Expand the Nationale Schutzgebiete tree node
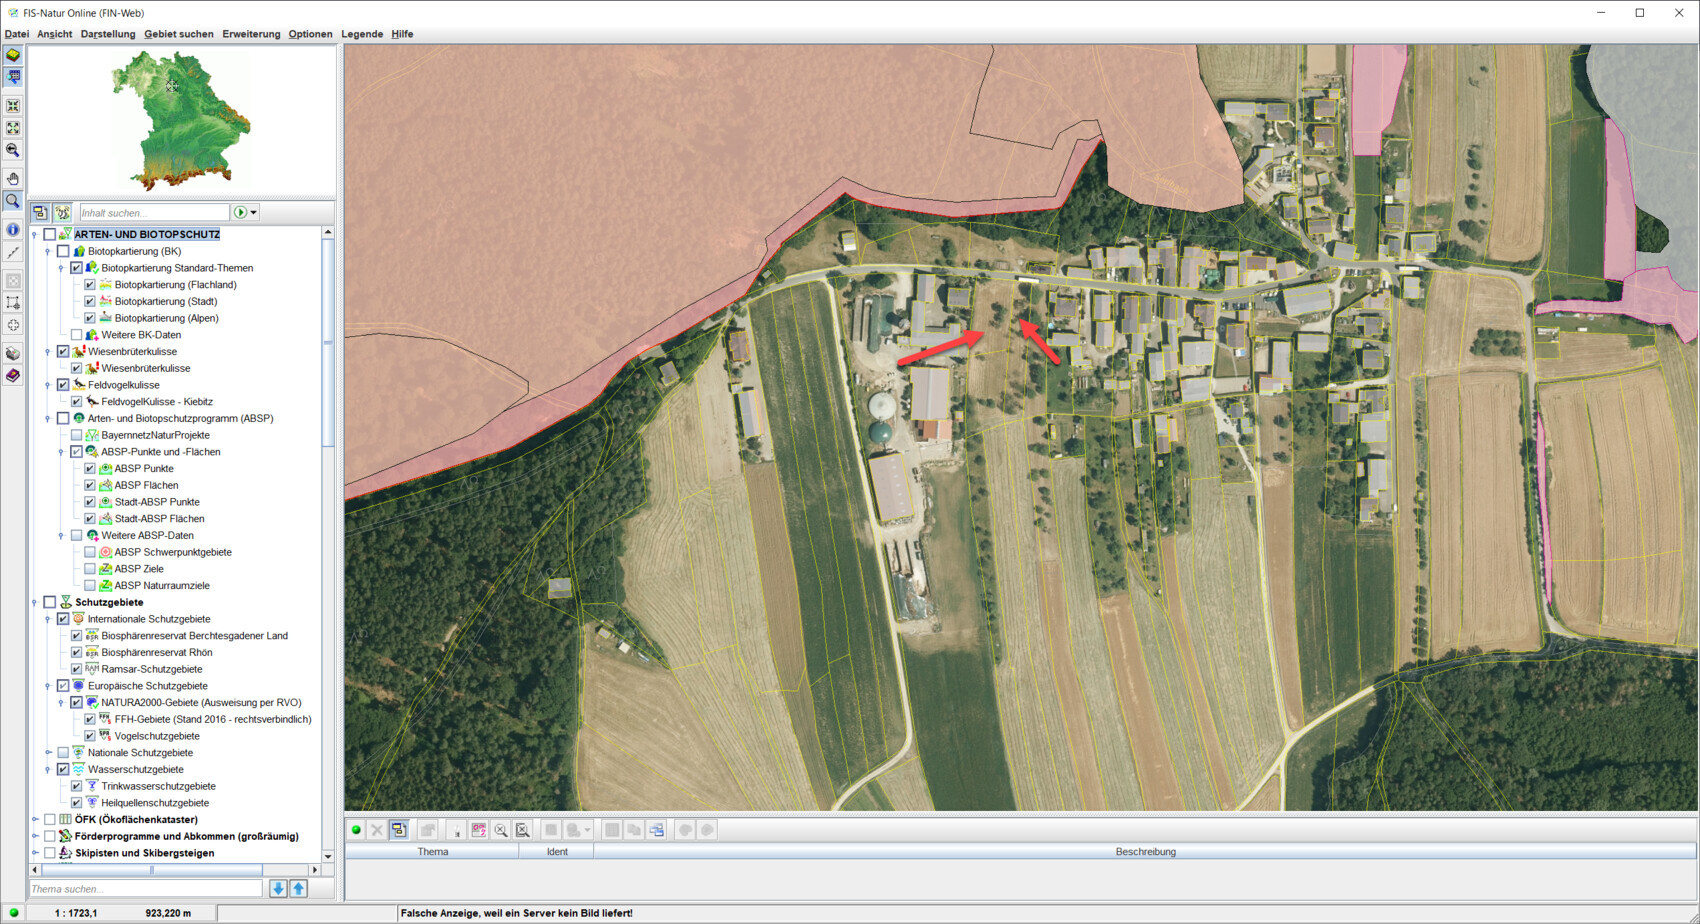The image size is (1700, 924). pos(48,753)
